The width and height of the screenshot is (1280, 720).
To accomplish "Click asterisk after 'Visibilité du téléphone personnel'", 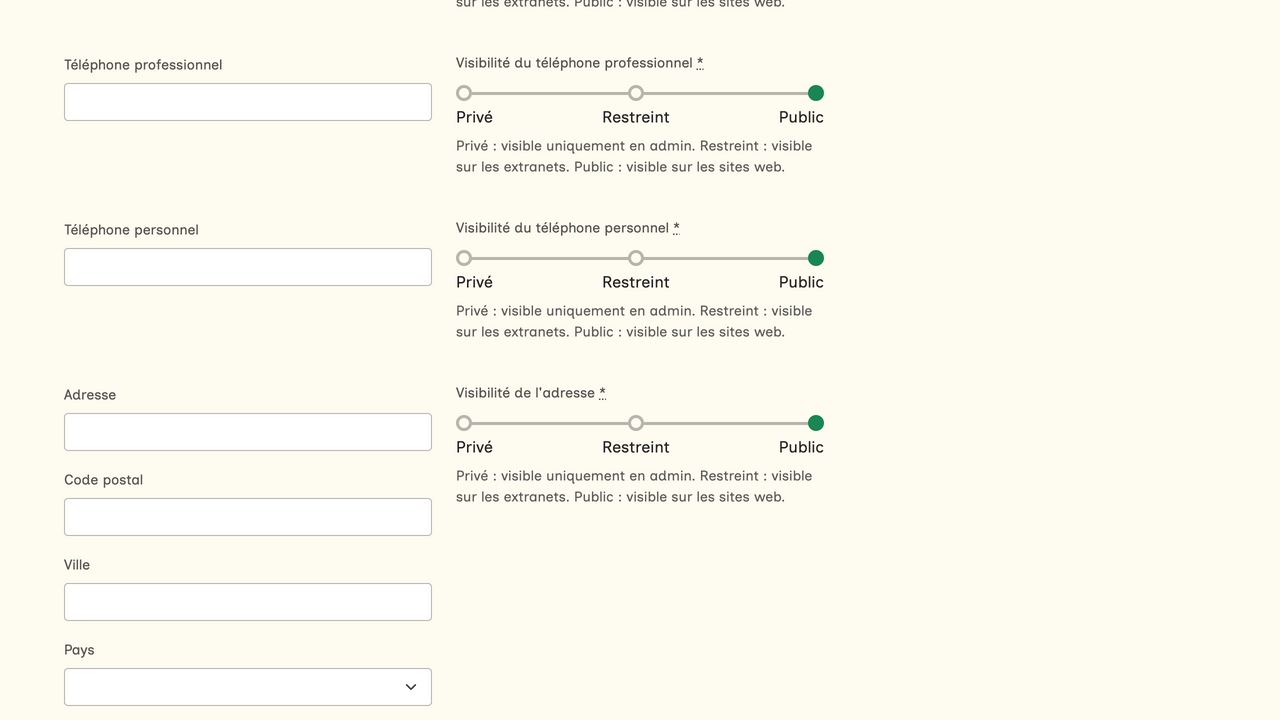I will pyautogui.click(x=676, y=228).
